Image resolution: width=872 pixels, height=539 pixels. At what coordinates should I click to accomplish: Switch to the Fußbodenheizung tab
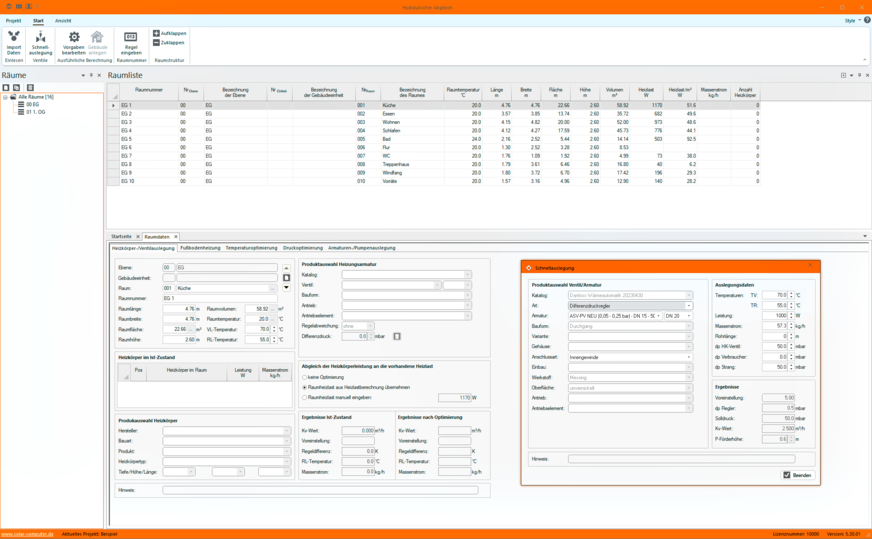(x=201, y=248)
